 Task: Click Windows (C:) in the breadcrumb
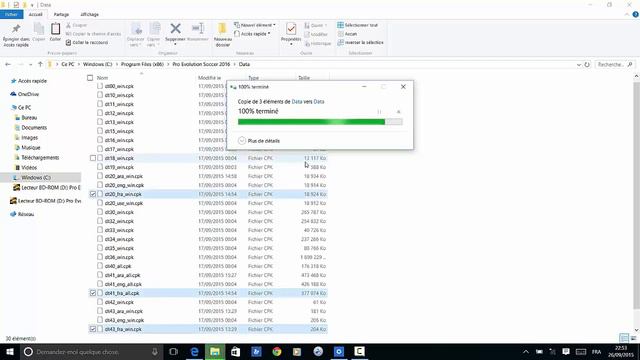pyautogui.click(x=98, y=64)
